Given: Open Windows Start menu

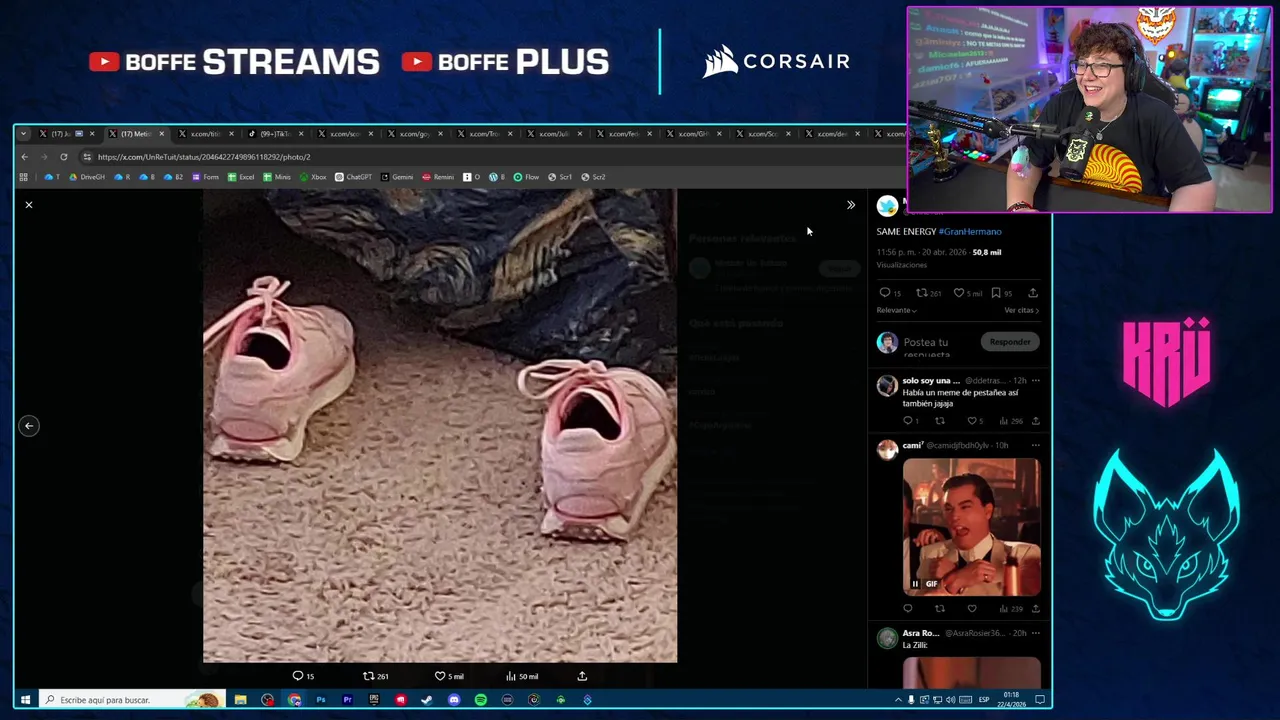Looking at the screenshot, I should (26, 700).
